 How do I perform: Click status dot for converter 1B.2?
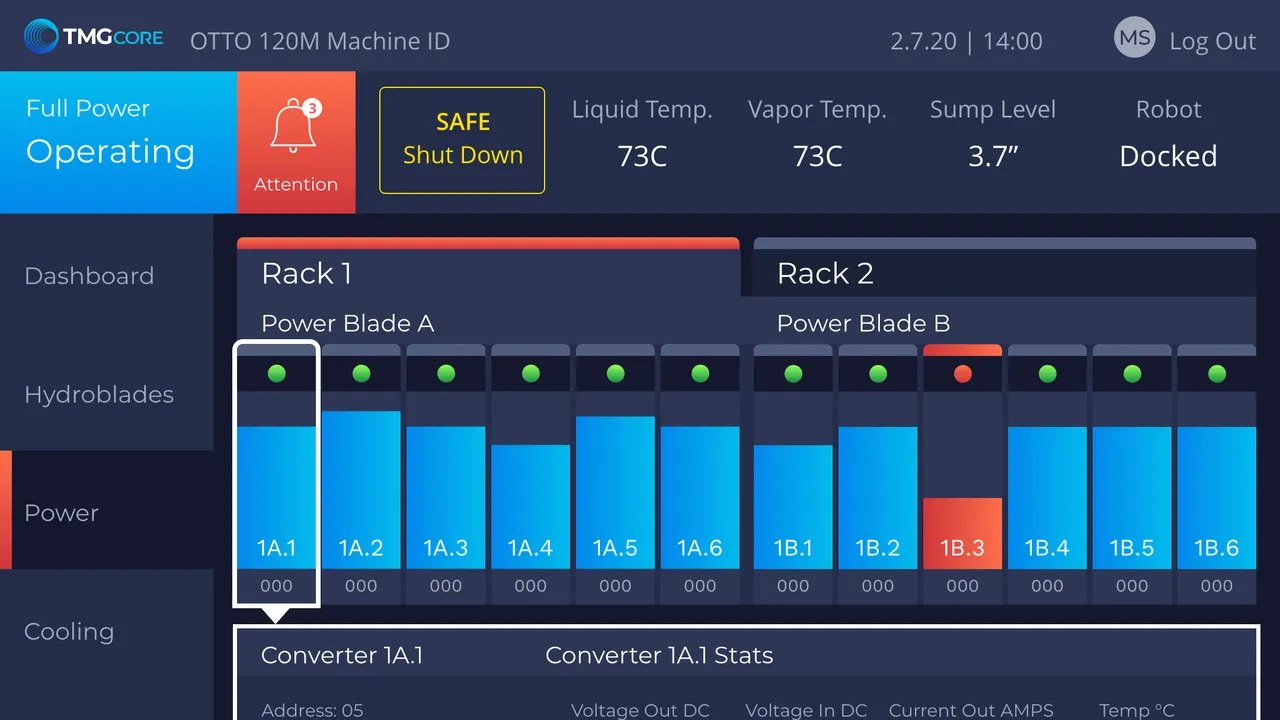pos(878,373)
